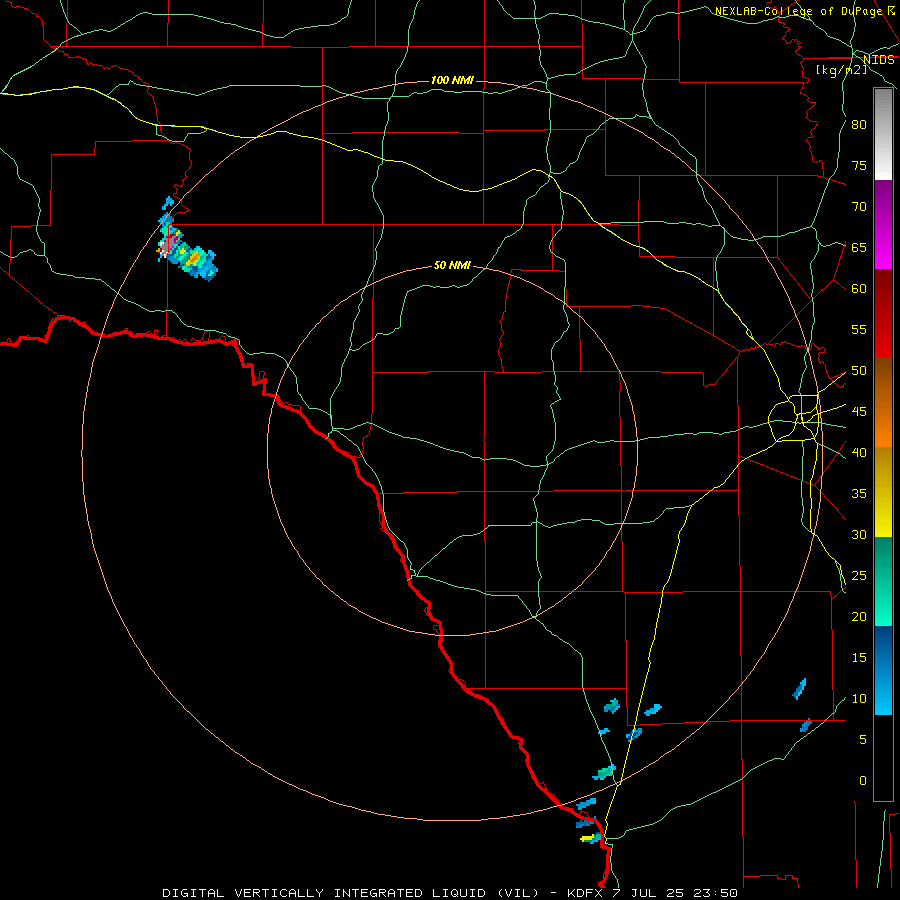Screen dimensions: 900x900
Task: Click the 50 NMI range ring label
Action: (452, 265)
